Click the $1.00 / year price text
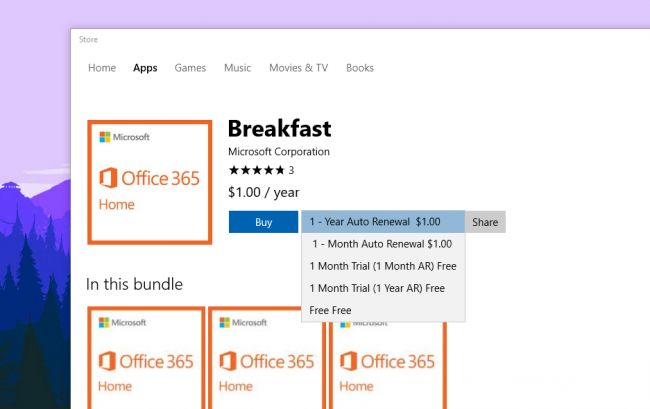The height and width of the screenshot is (409, 650). click(264, 192)
